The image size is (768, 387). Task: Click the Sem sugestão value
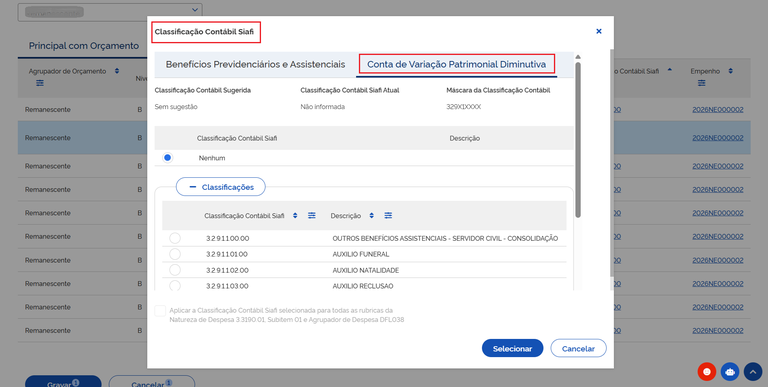176,107
